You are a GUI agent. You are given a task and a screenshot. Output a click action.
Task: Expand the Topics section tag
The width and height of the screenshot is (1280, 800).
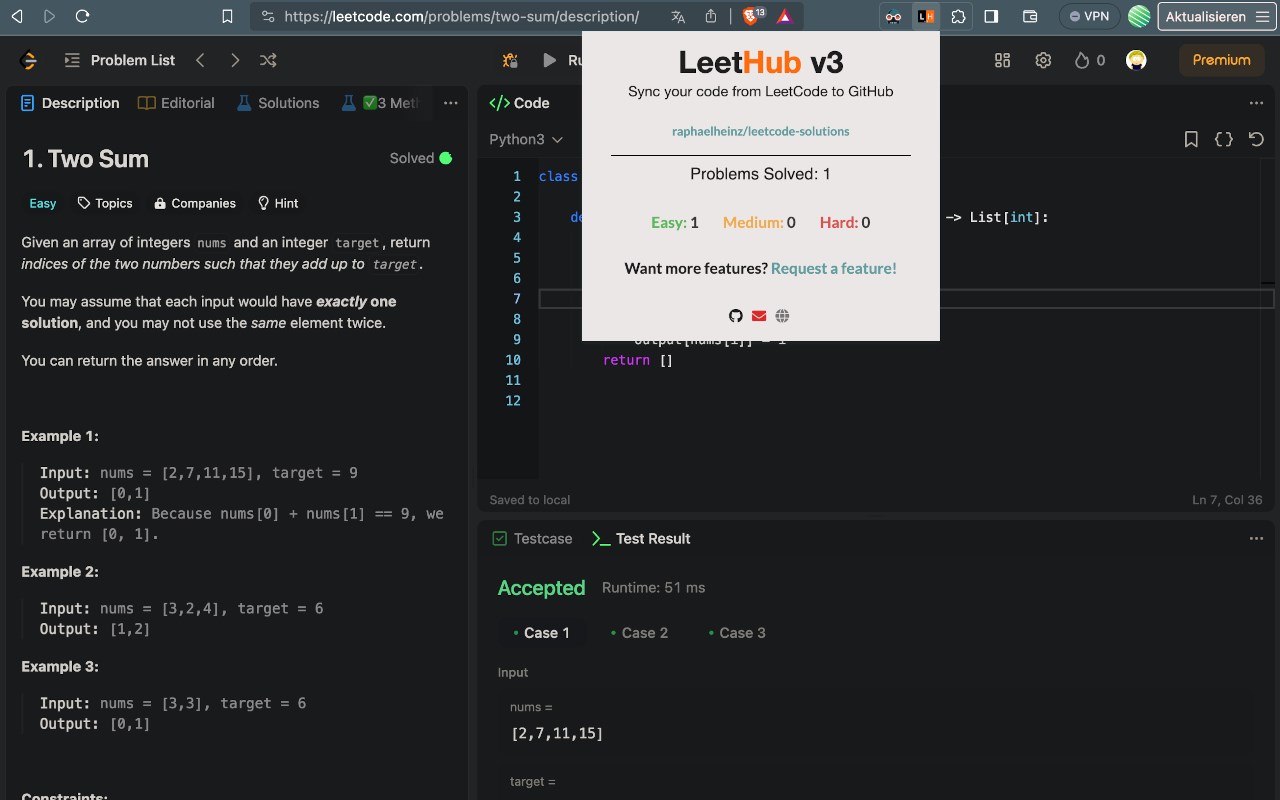[x=105, y=203]
